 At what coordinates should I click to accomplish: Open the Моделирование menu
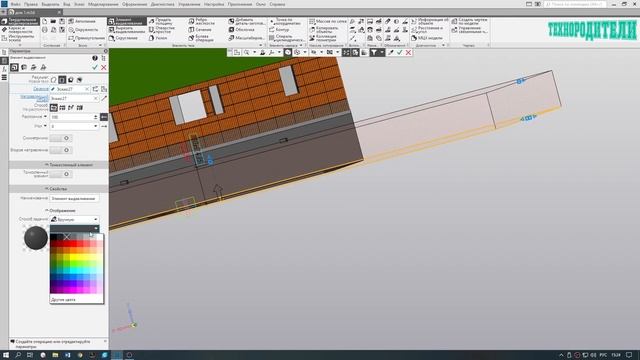103,4
